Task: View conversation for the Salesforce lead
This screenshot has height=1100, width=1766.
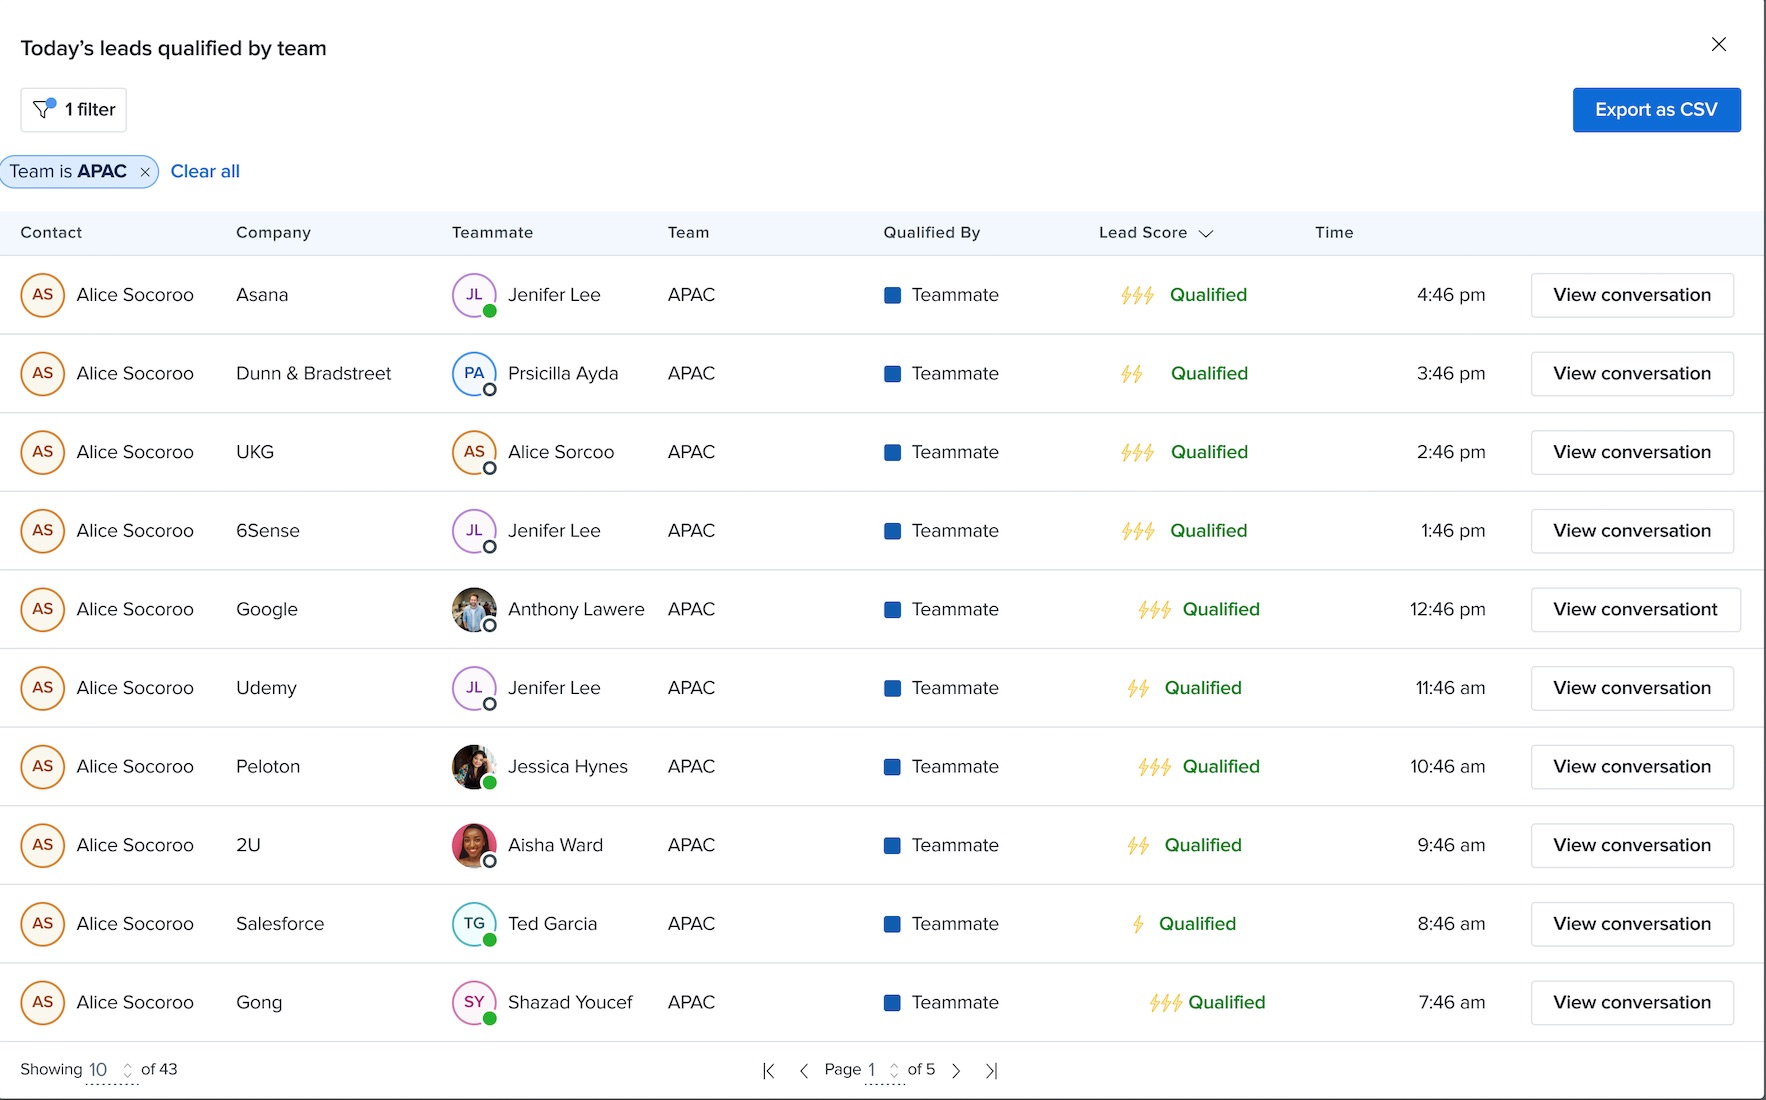Action: (1632, 924)
